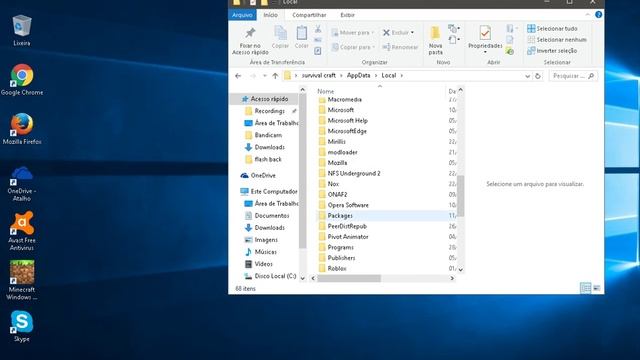Collapse the ribbon with the chevron
640x360 pixels.
coord(587,15)
